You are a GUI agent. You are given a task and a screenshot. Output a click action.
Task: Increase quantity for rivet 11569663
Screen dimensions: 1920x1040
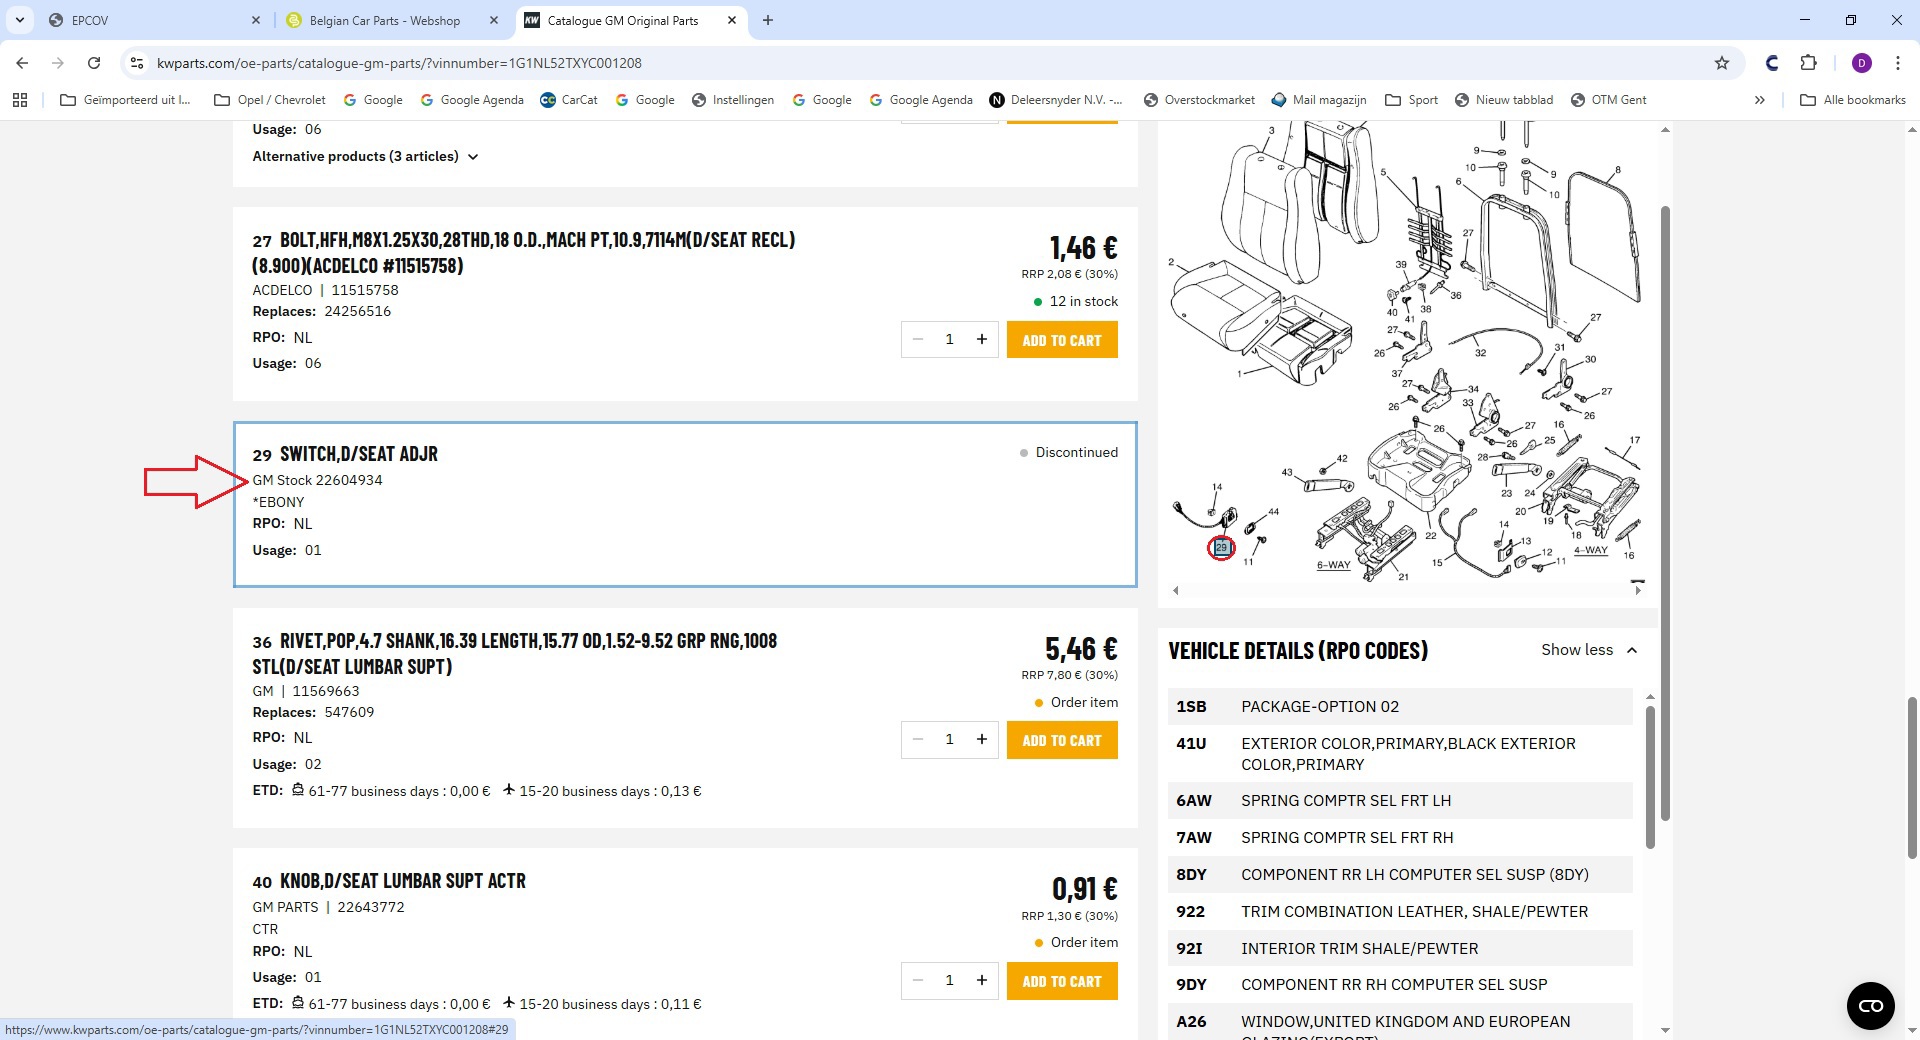(982, 740)
